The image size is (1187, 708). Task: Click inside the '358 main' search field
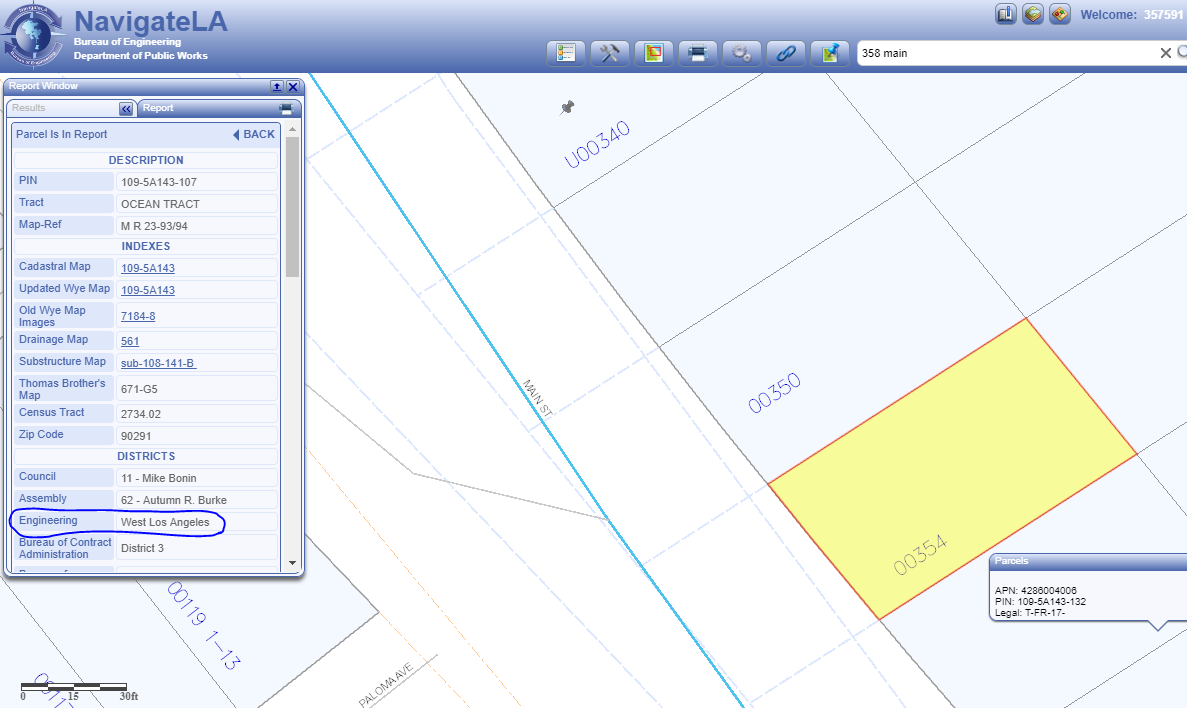[1007, 53]
